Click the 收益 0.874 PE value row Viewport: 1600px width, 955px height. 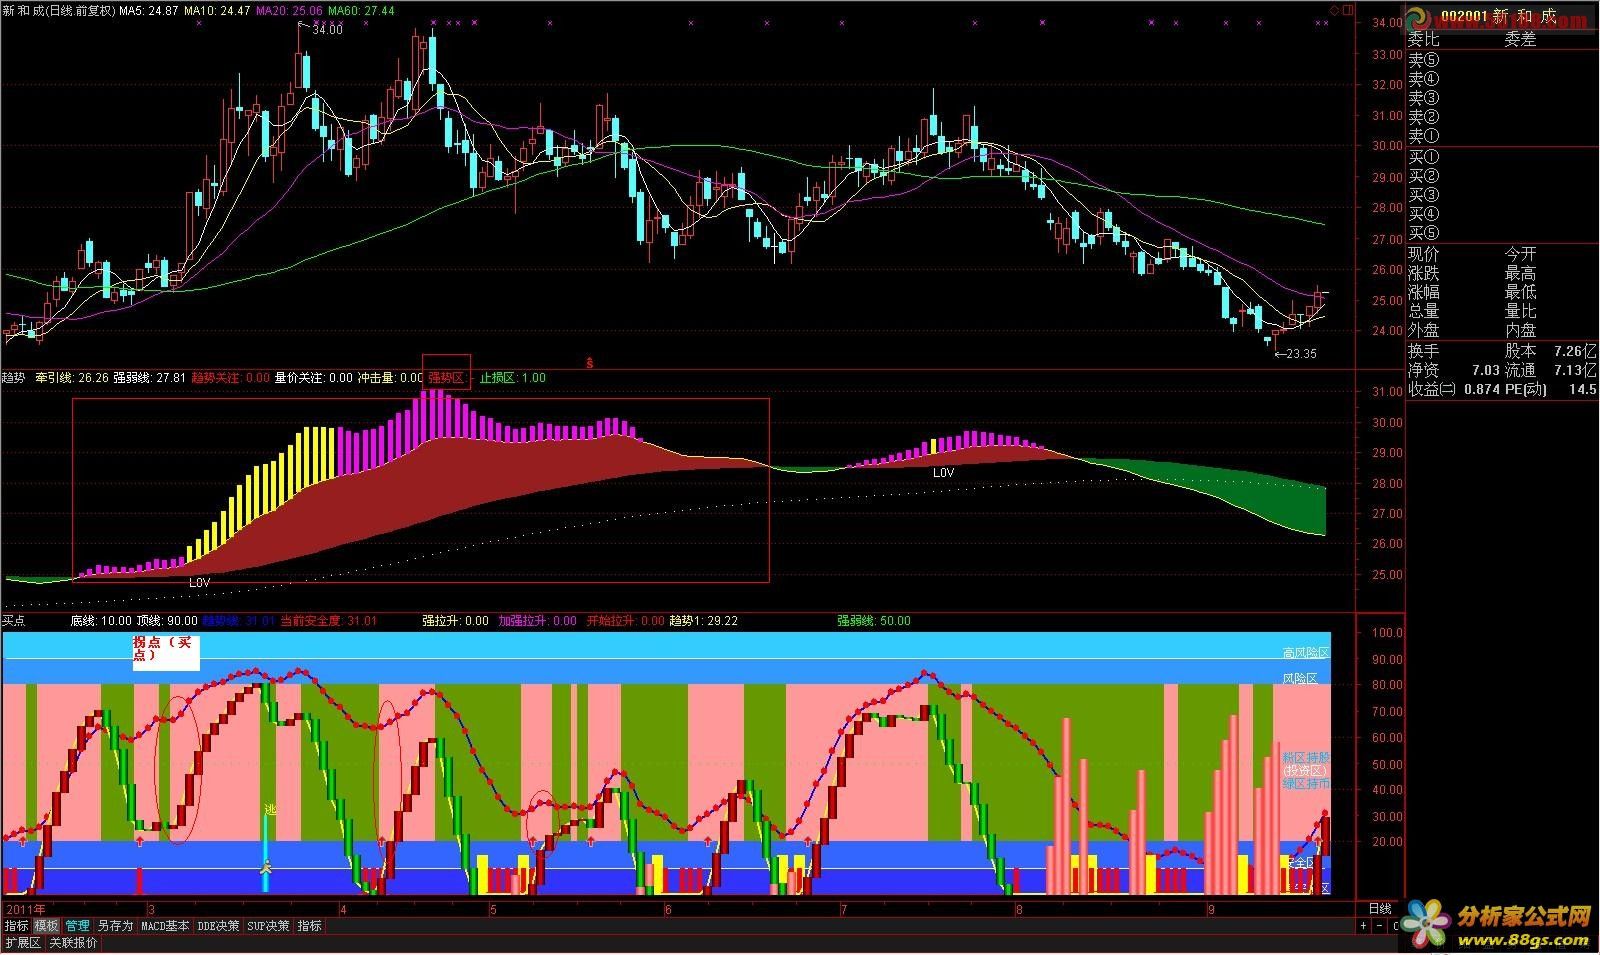pos(1502,389)
